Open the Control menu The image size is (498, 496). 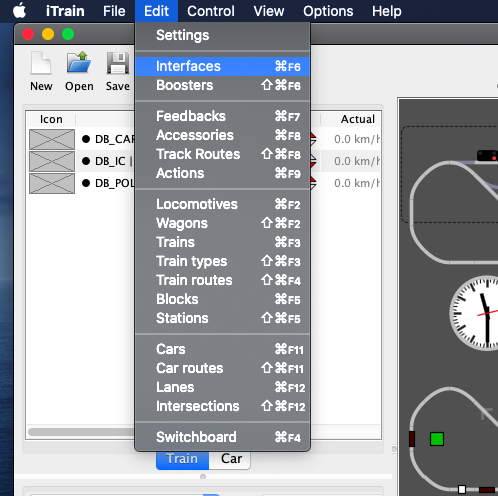coord(211,11)
